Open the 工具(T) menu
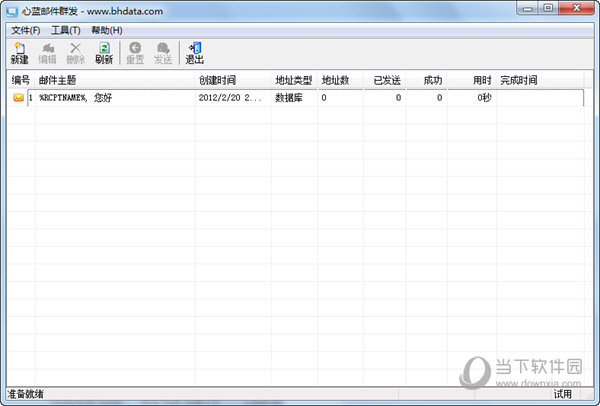The width and height of the screenshot is (600, 406). click(x=66, y=30)
